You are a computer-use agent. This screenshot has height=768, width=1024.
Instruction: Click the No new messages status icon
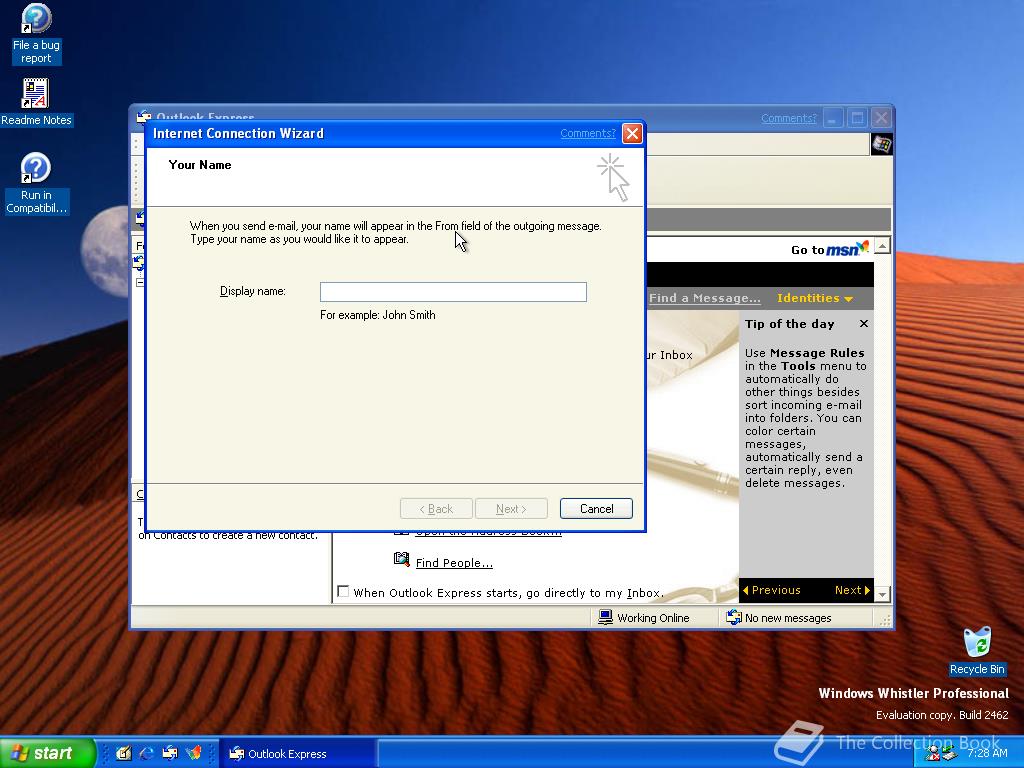pyautogui.click(x=733, y=617)
